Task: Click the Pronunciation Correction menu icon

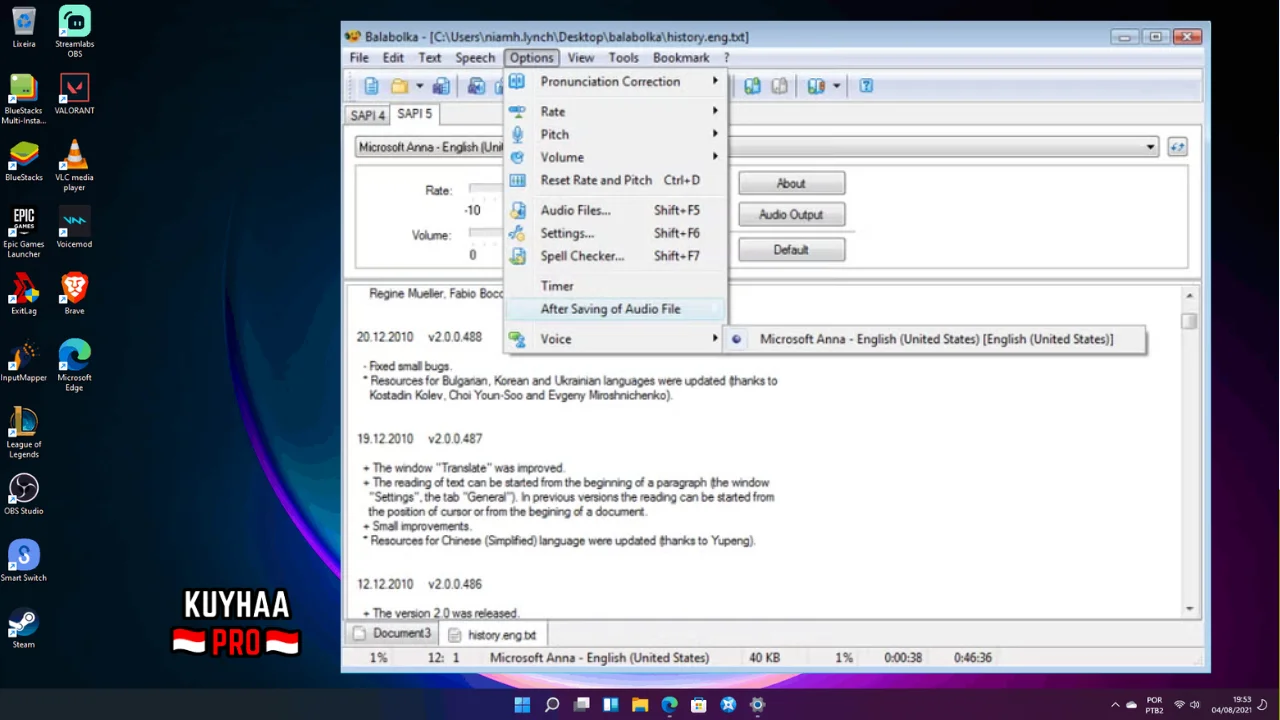Action: tap(517, 82)
